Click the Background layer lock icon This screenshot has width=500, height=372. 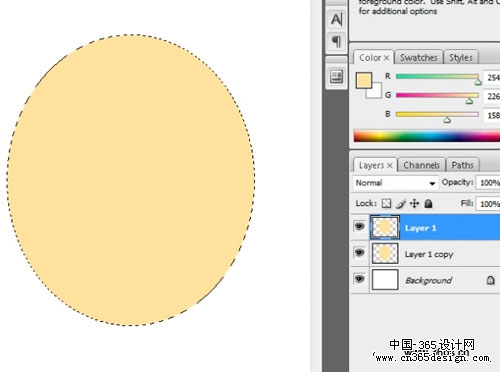pyautogui.click(x=490, y=280)
